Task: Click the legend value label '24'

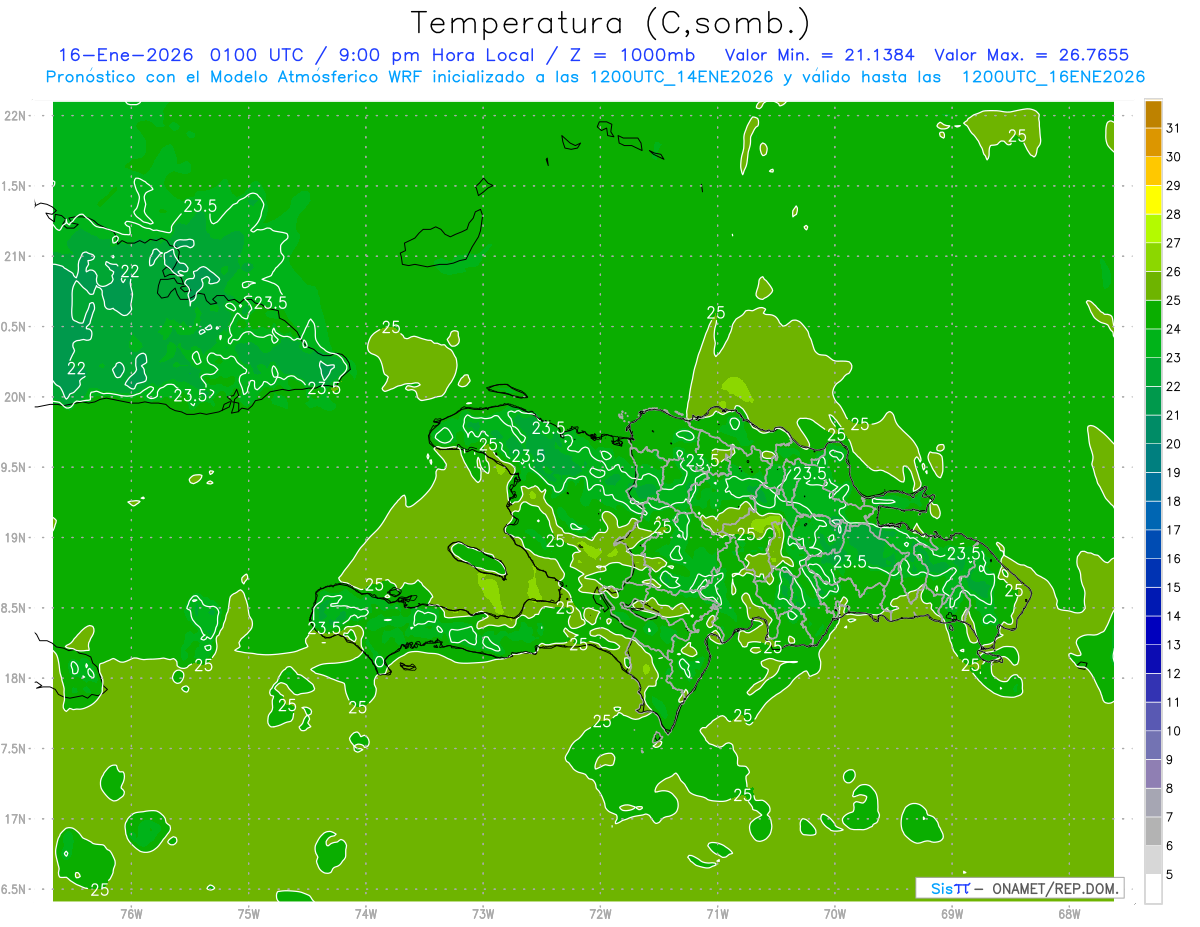Action: click(x=1174, y=329)
